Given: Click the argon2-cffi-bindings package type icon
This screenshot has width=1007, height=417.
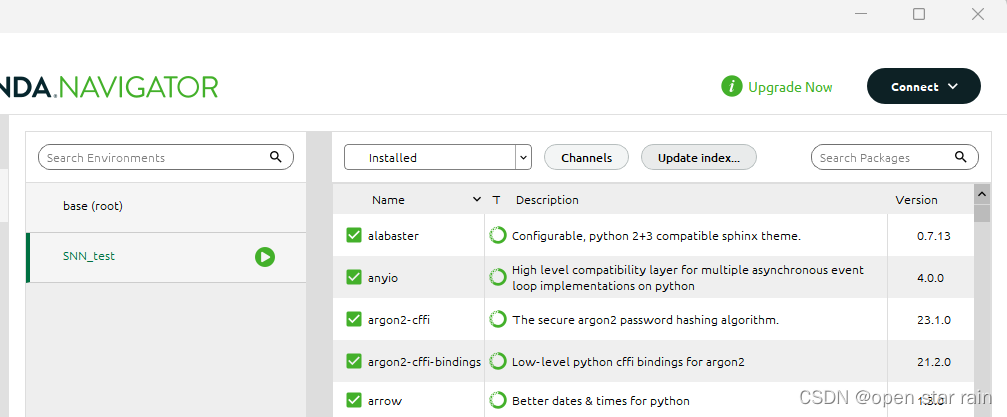Looking at the screenshot, I should tap(498, 361).
